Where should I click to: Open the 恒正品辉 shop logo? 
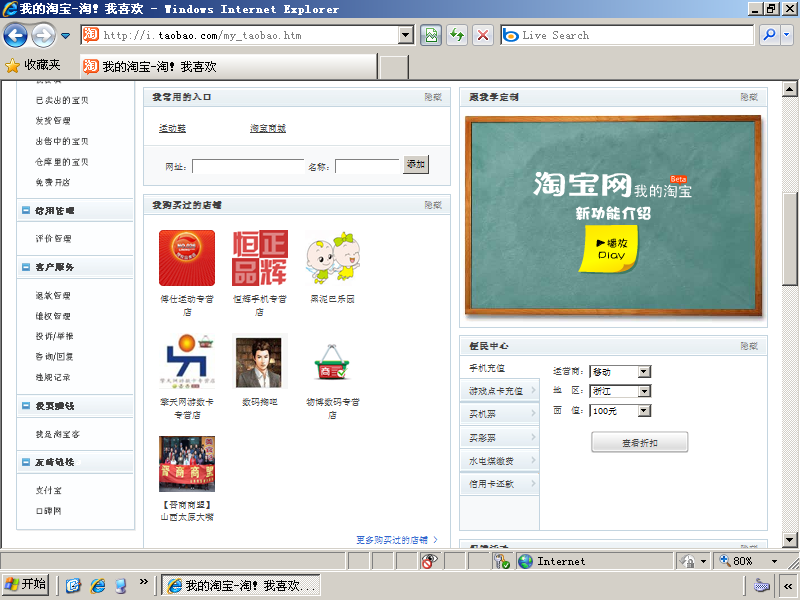[x=260, y=258]
